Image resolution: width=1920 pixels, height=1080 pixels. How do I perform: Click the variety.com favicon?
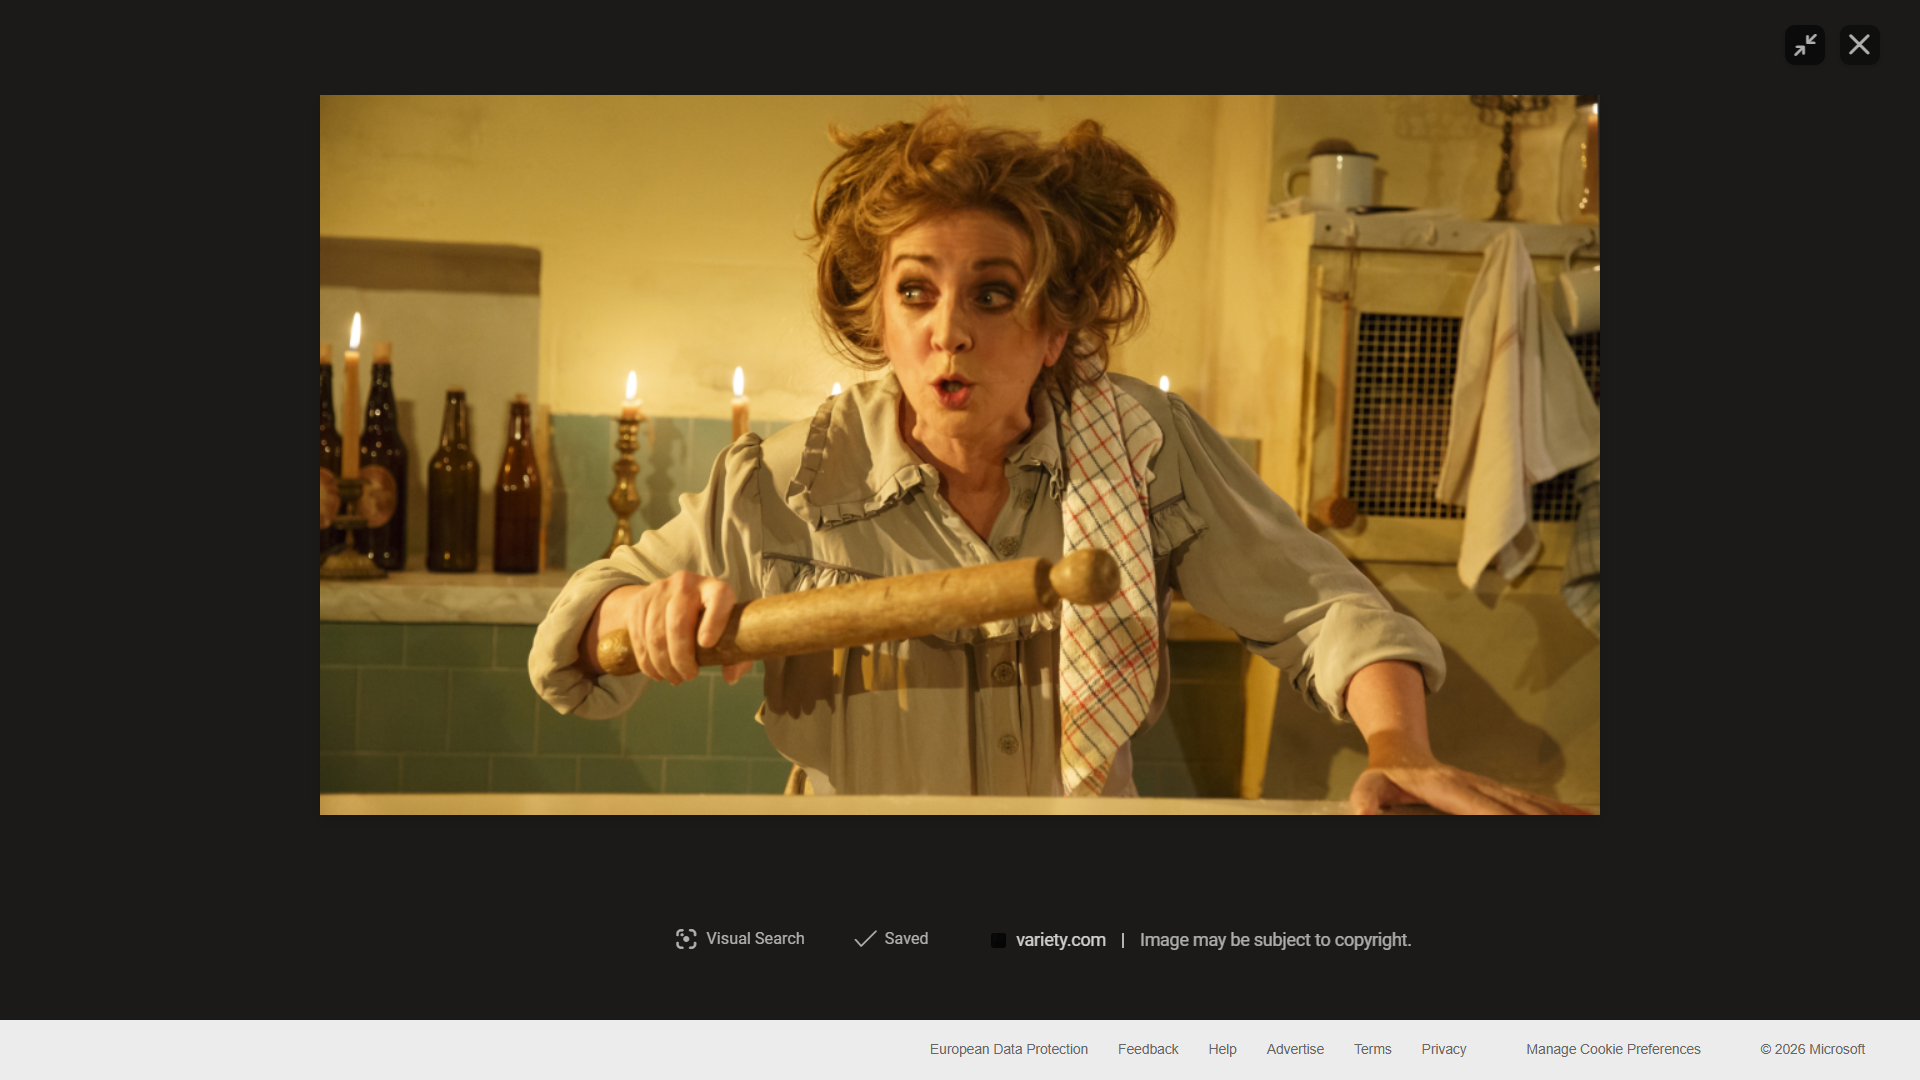(x=997, y=940)
